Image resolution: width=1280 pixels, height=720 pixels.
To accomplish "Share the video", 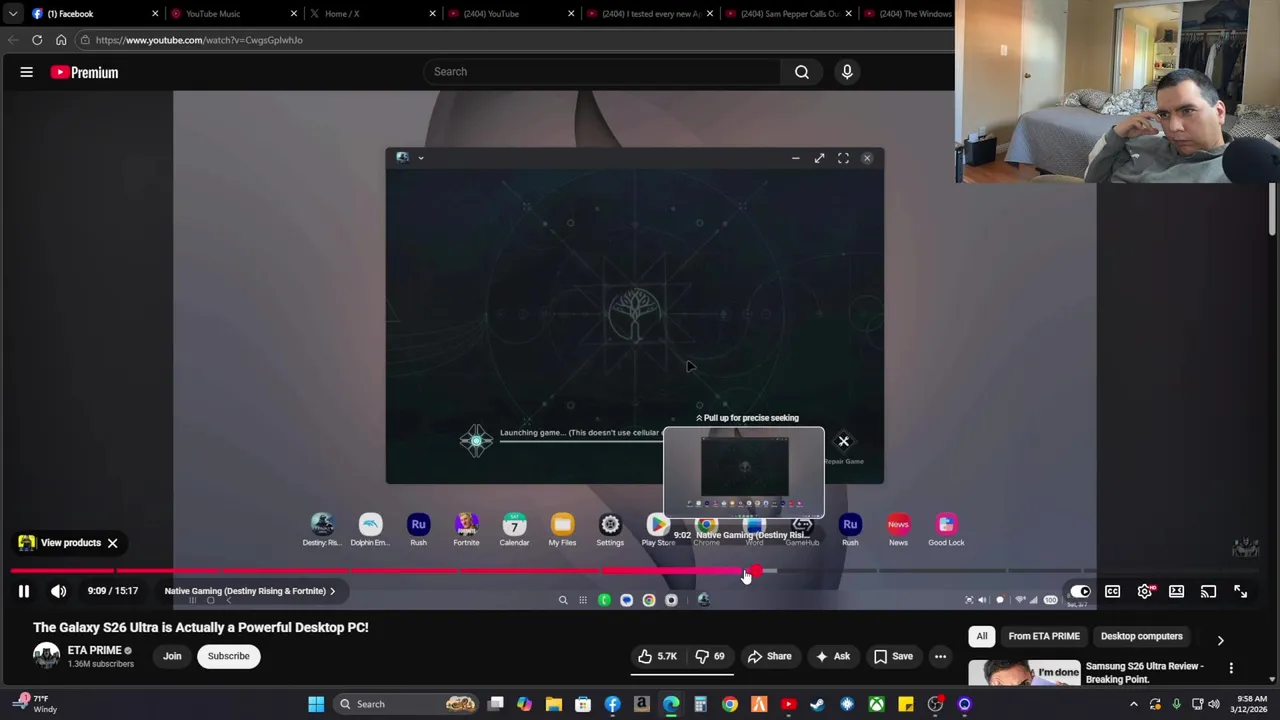I will click(769, 656).
